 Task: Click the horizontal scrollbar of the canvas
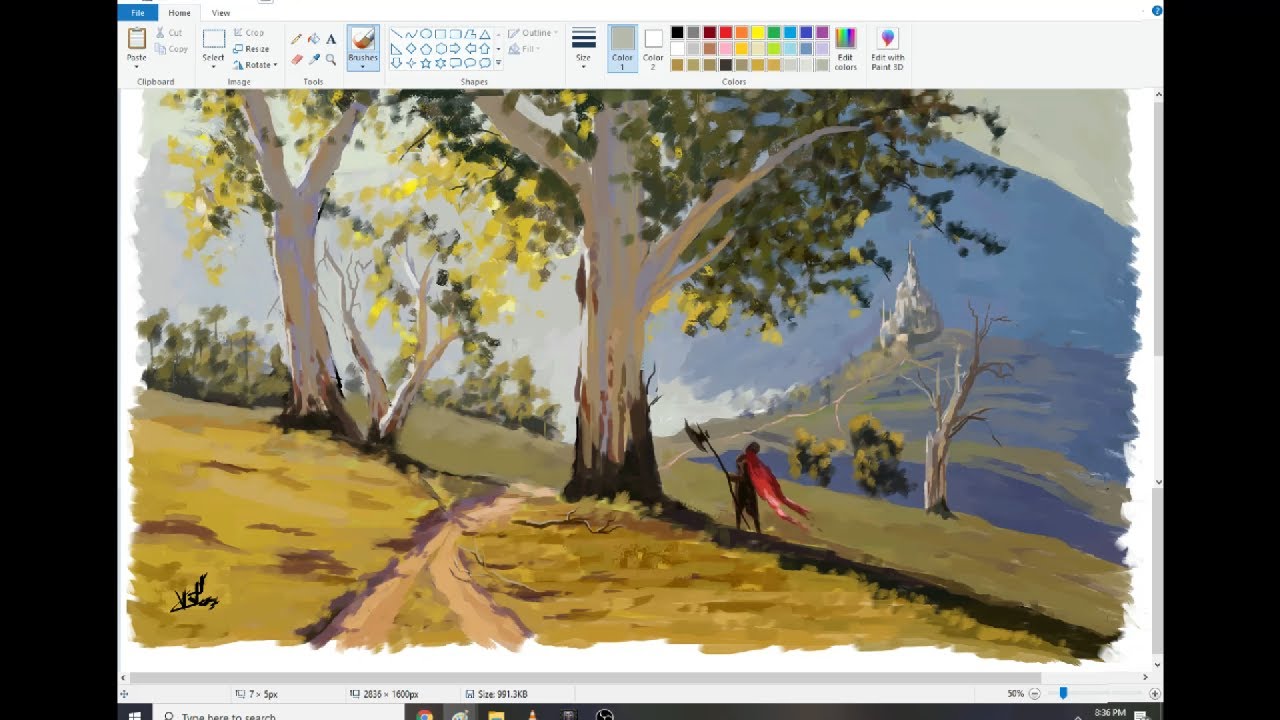(585, 678)
